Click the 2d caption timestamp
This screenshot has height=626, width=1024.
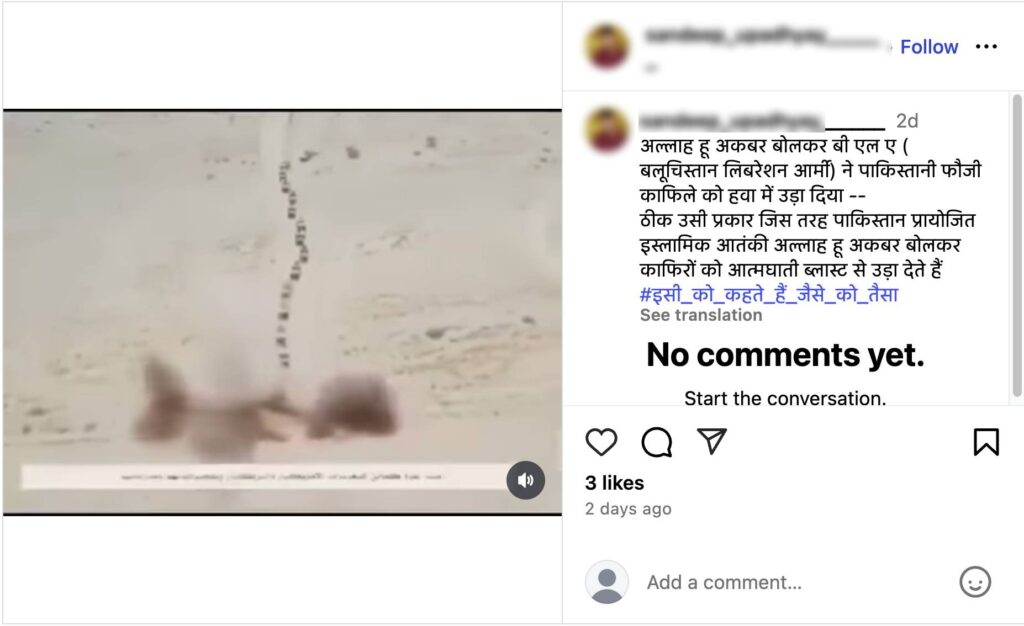click(907, 121)
